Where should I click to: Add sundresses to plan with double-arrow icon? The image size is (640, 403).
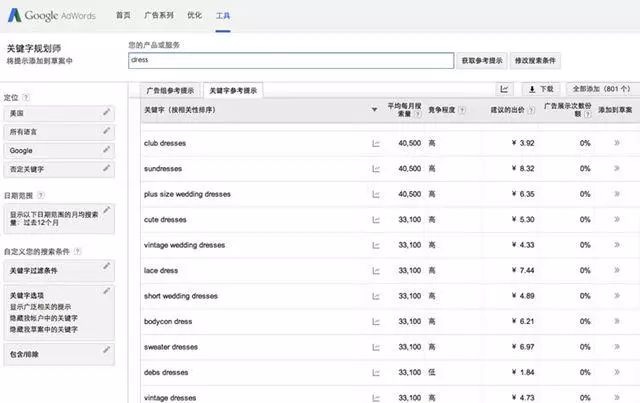coord(616,168)
